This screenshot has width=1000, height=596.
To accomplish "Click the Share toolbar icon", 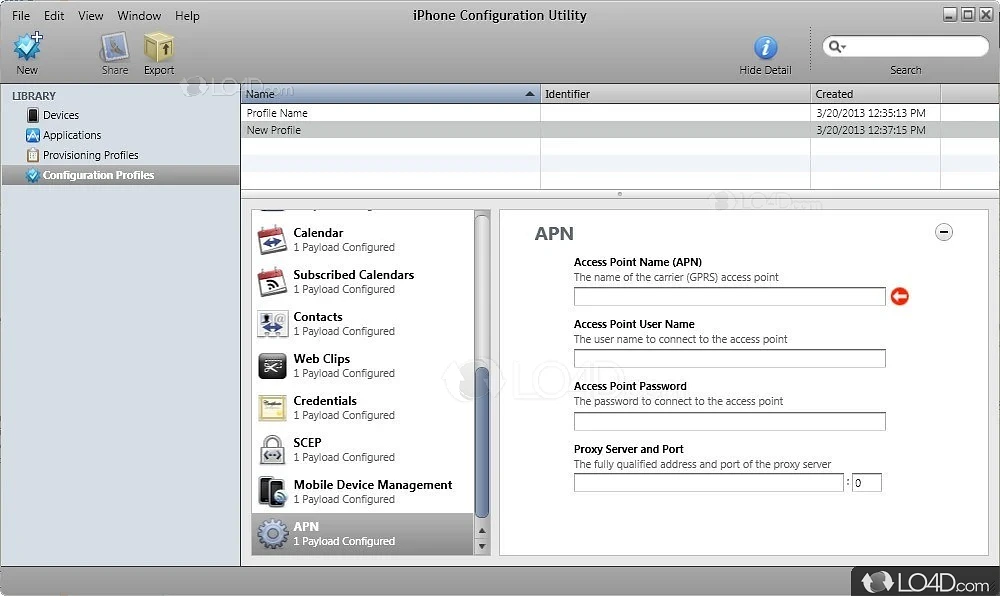I will coord(114,47).
